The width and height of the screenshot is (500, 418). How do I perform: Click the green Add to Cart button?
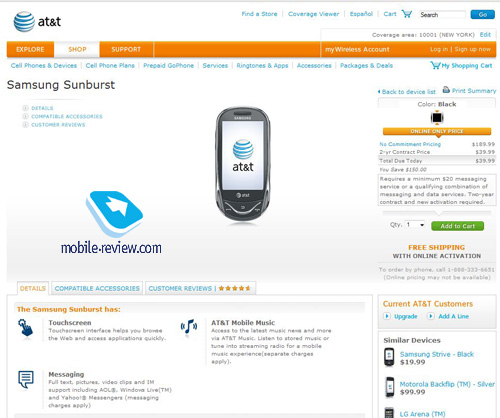tap(457, 226)
